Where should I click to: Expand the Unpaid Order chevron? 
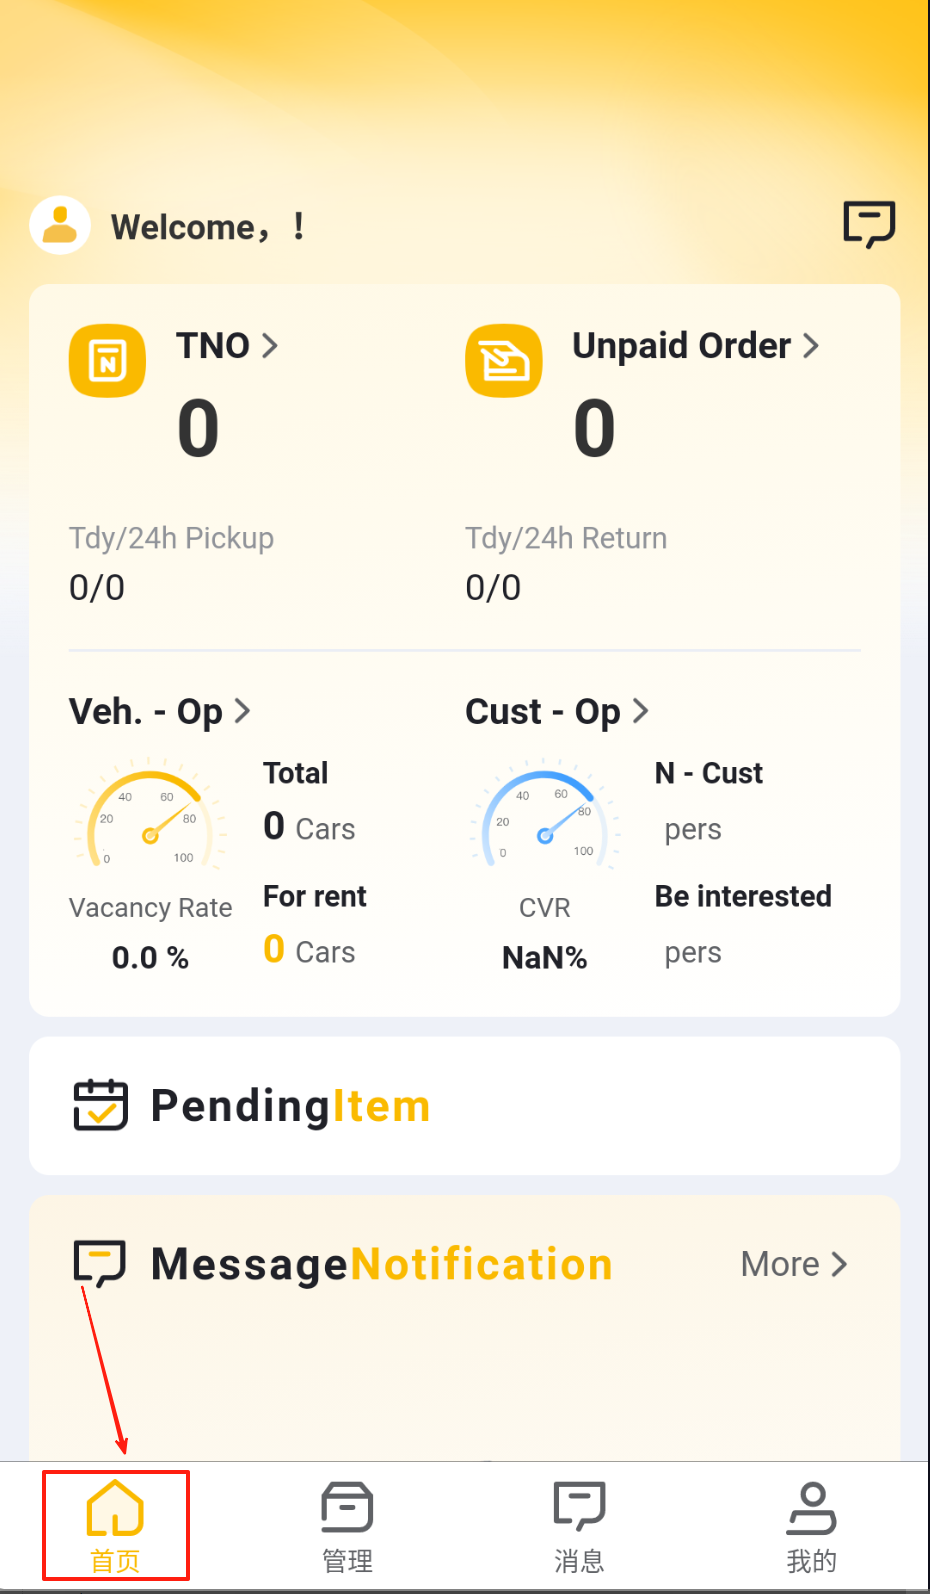pyautogui.click(x=811, y=346)
